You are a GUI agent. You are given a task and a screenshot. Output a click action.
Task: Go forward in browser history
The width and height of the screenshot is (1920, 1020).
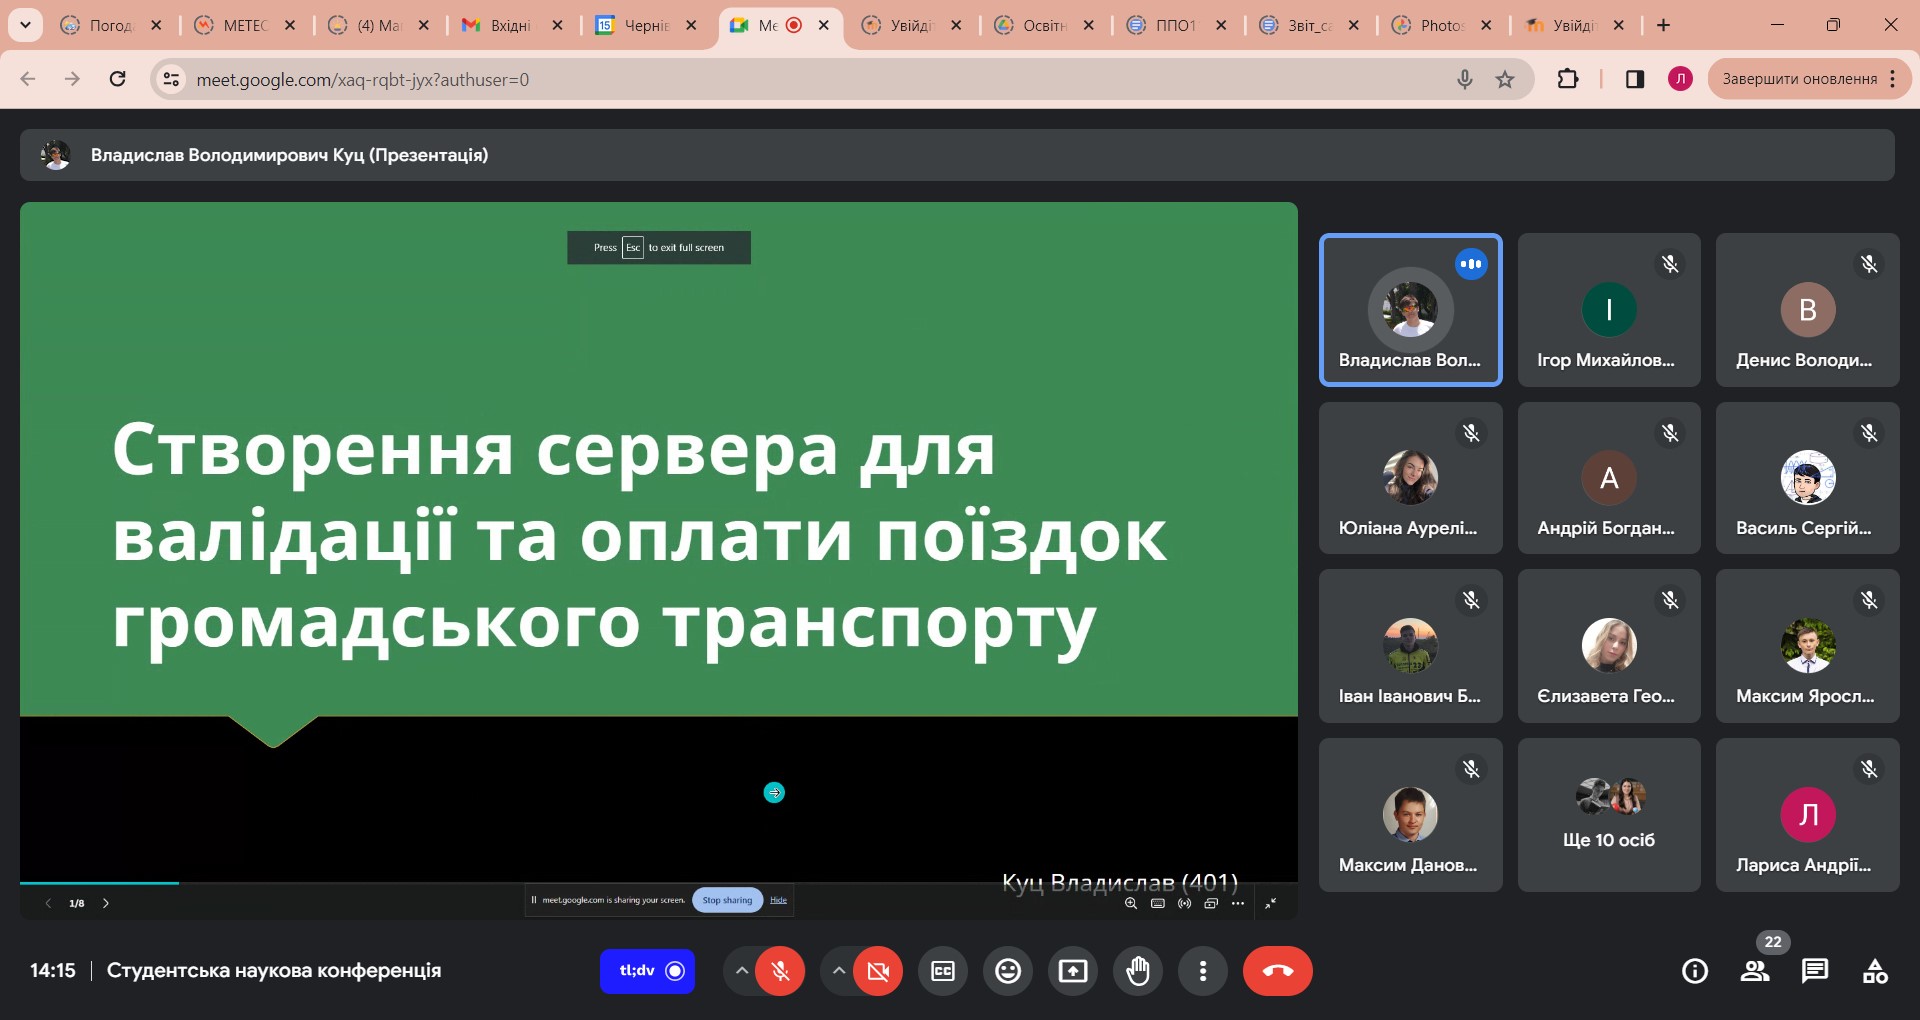click(72, 79)
